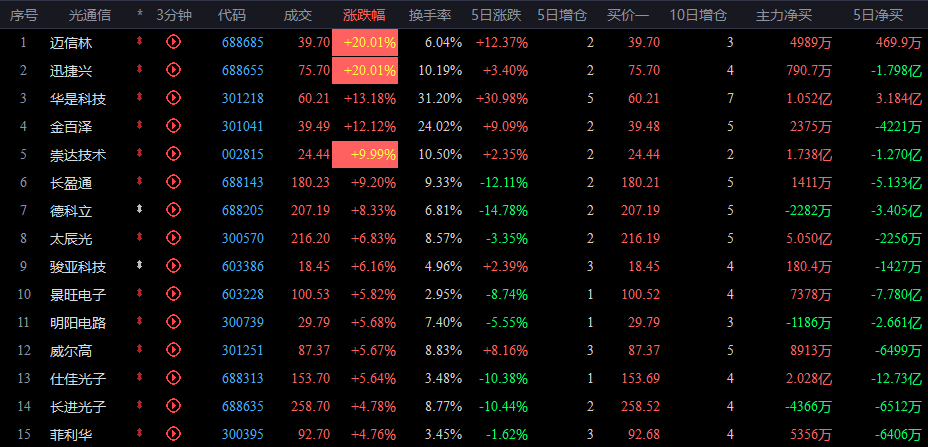Click the 258.70 price cell
Viewport: 928px width, 447px height.
coord(311,407)
